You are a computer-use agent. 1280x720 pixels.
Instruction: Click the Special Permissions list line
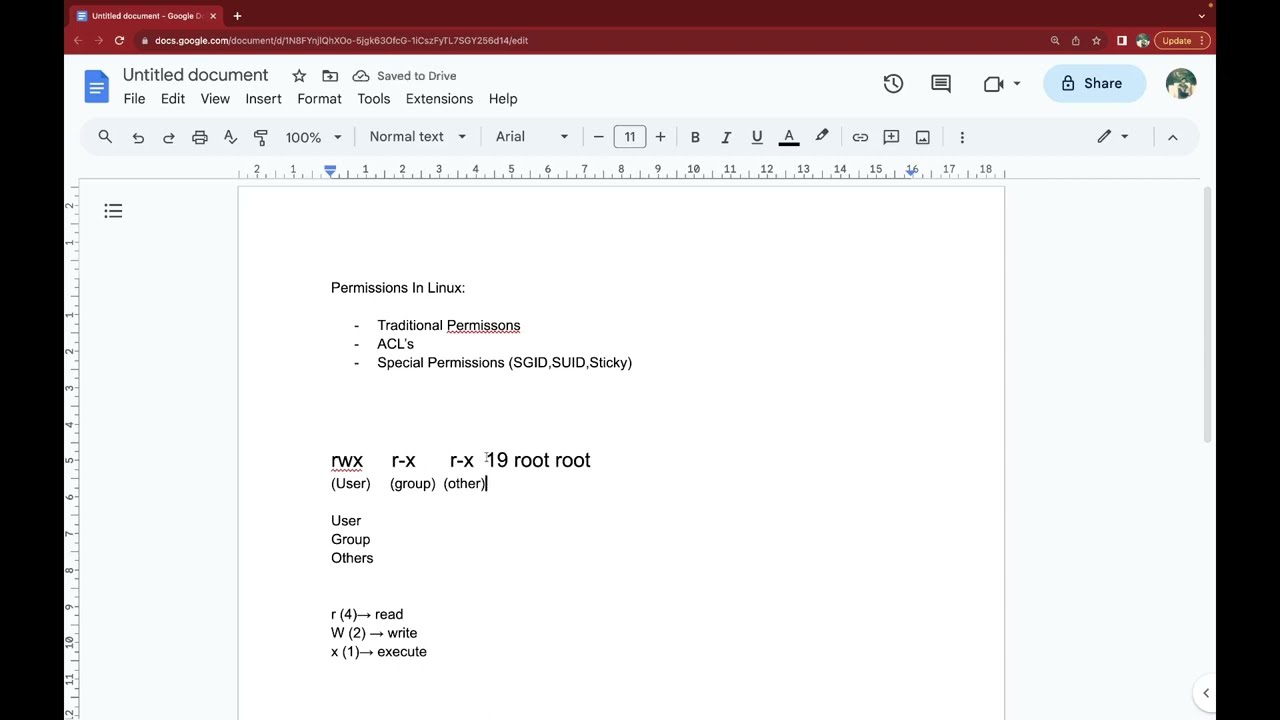click(504, 363)
